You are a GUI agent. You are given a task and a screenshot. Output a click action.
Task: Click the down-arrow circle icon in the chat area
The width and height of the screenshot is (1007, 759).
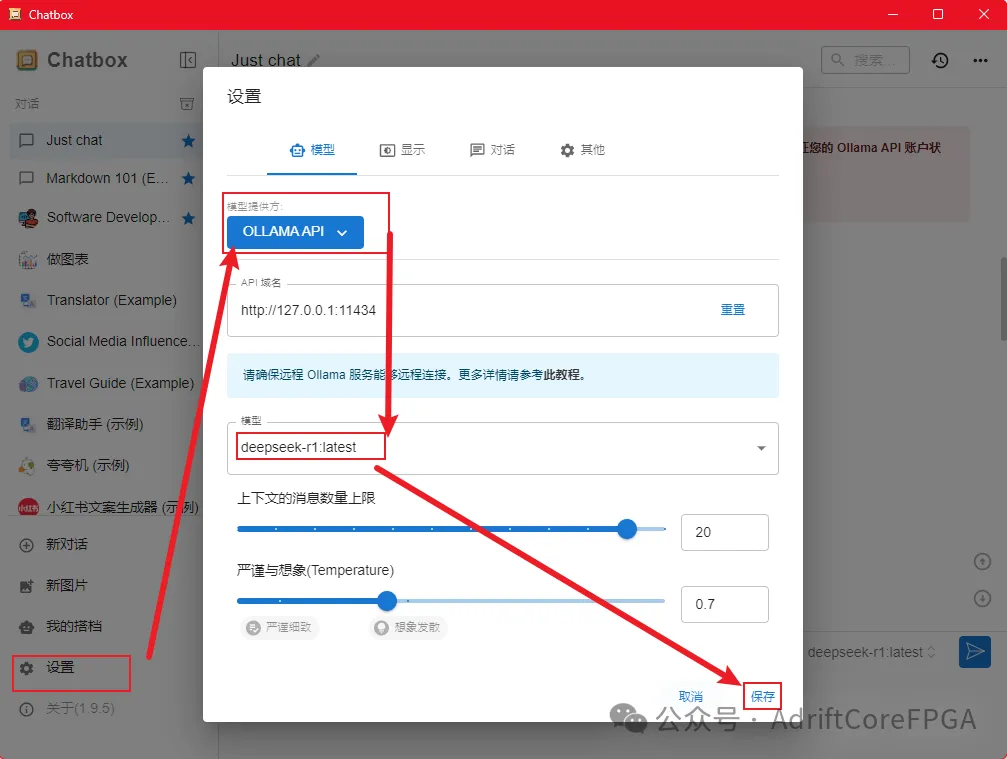[x=982, y=598]
